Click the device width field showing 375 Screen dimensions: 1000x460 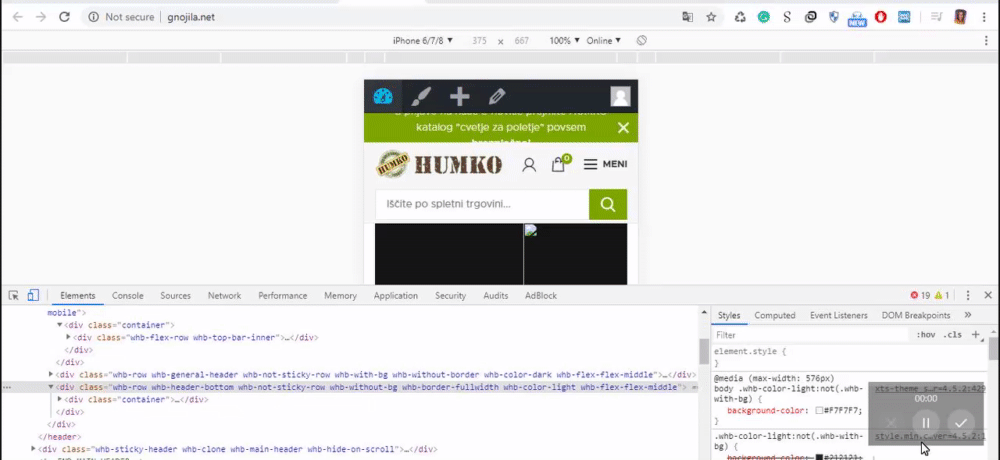(479, 40)
